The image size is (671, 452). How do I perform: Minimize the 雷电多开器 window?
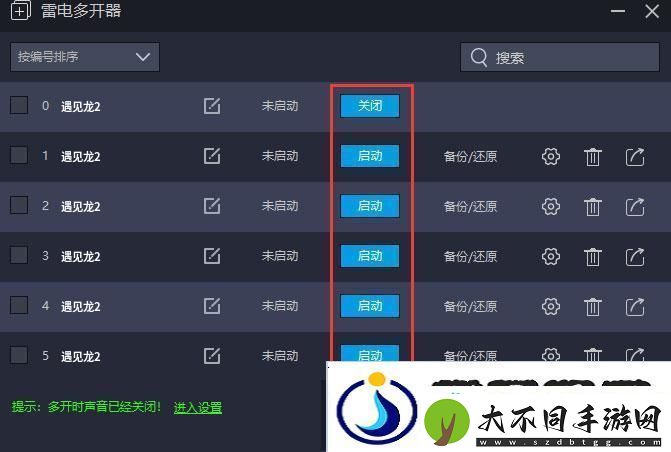point(618,11)
